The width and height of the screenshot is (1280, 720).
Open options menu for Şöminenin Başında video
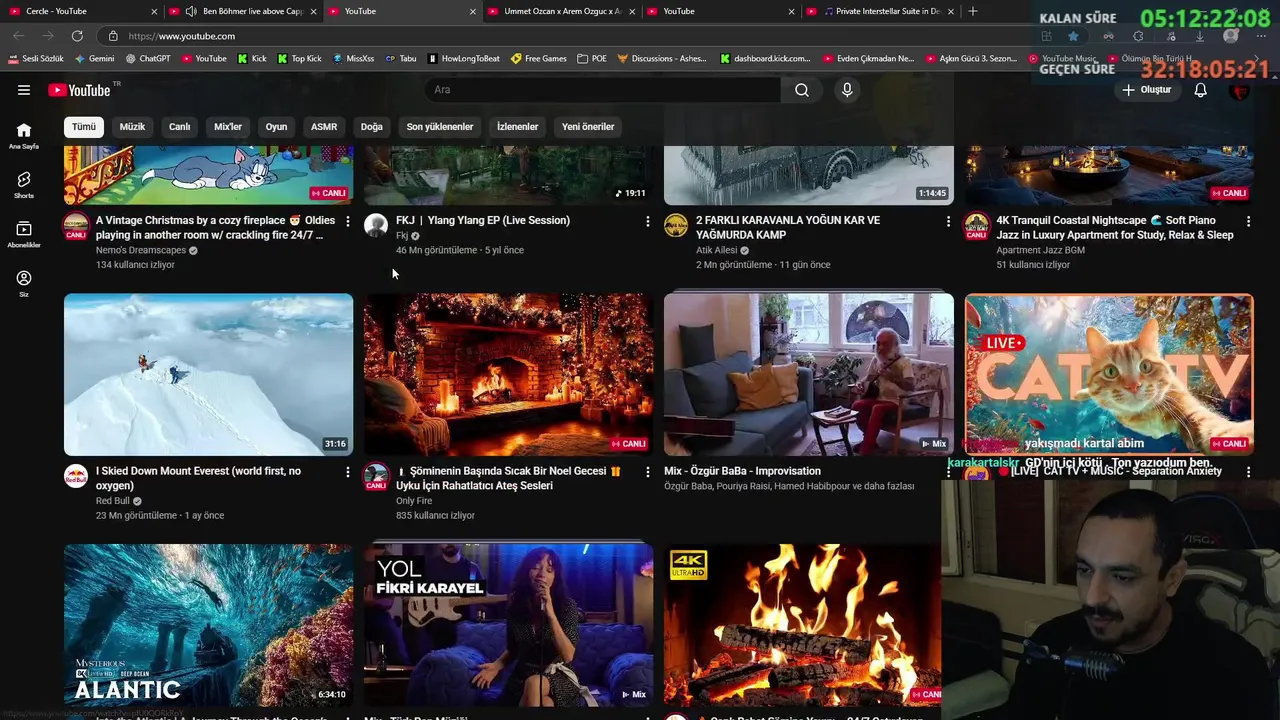pos(647,472)
